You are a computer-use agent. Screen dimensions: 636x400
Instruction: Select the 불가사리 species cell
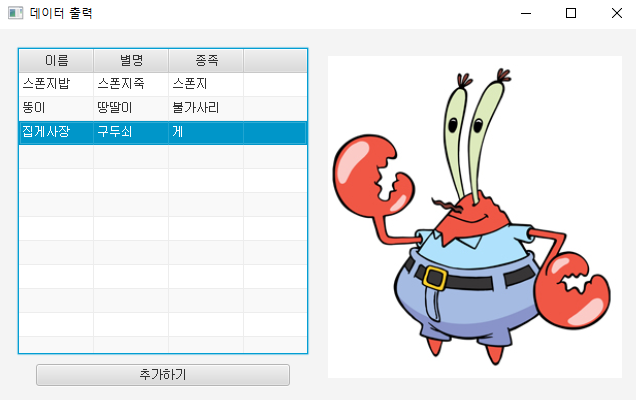pyautogui.click(x=206, y=108)
